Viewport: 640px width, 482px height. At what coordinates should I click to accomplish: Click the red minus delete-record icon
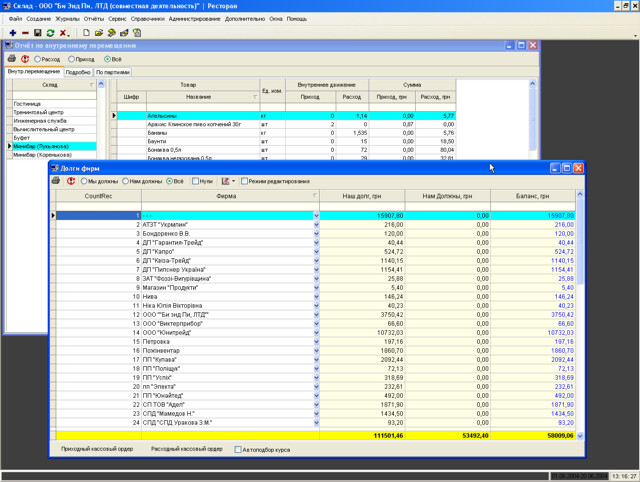pos(24,33)
